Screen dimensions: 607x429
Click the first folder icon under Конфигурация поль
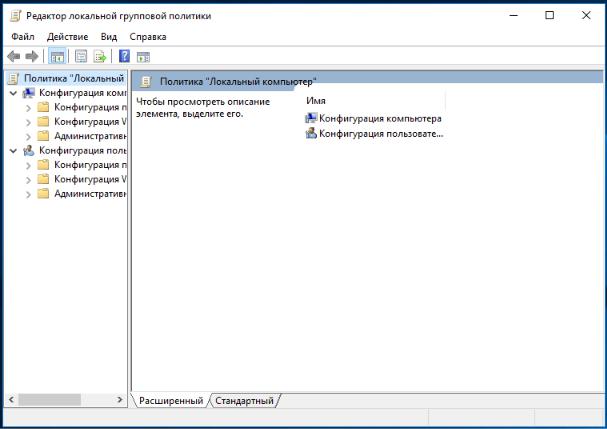click(x=43, y=165)
